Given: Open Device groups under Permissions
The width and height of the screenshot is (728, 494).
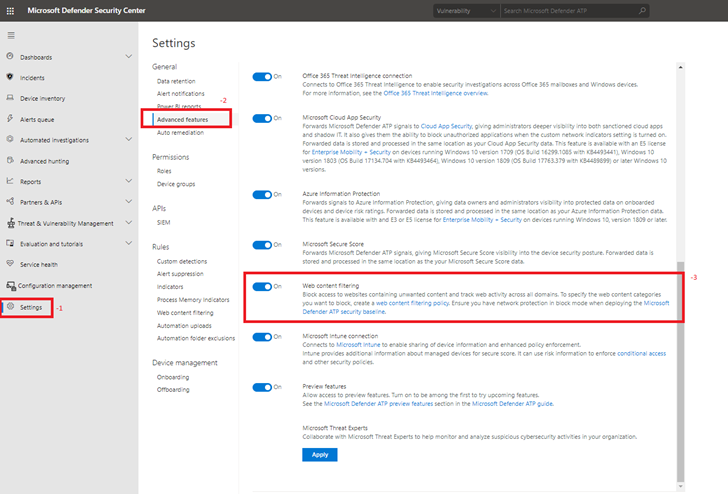Looking at the screenshot, I should [x=176, y=184].
